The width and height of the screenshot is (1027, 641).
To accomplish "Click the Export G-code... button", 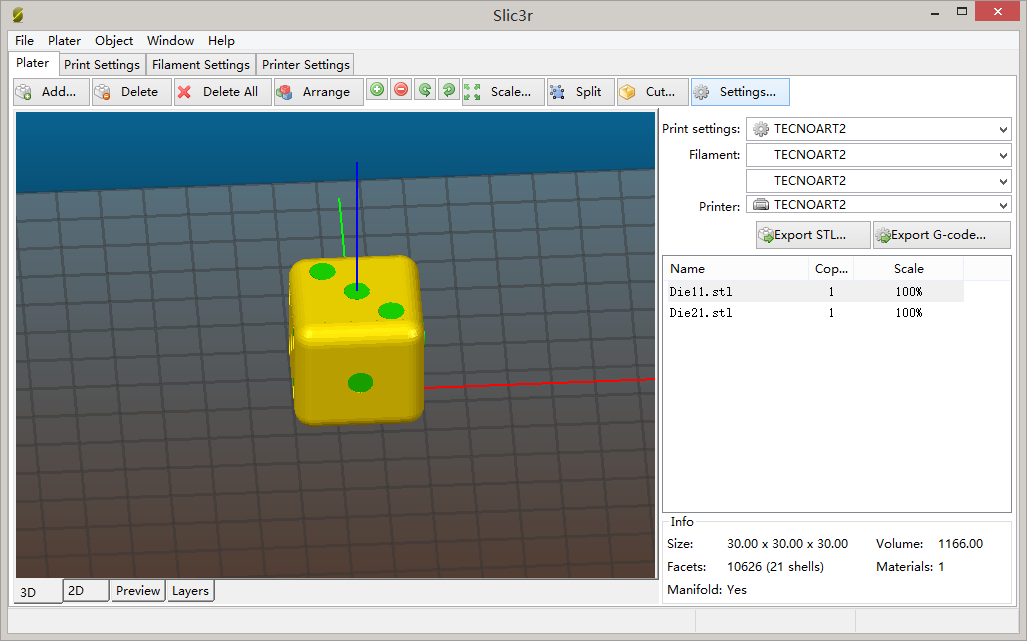I will pyautogui.click(x=941, y=236).
